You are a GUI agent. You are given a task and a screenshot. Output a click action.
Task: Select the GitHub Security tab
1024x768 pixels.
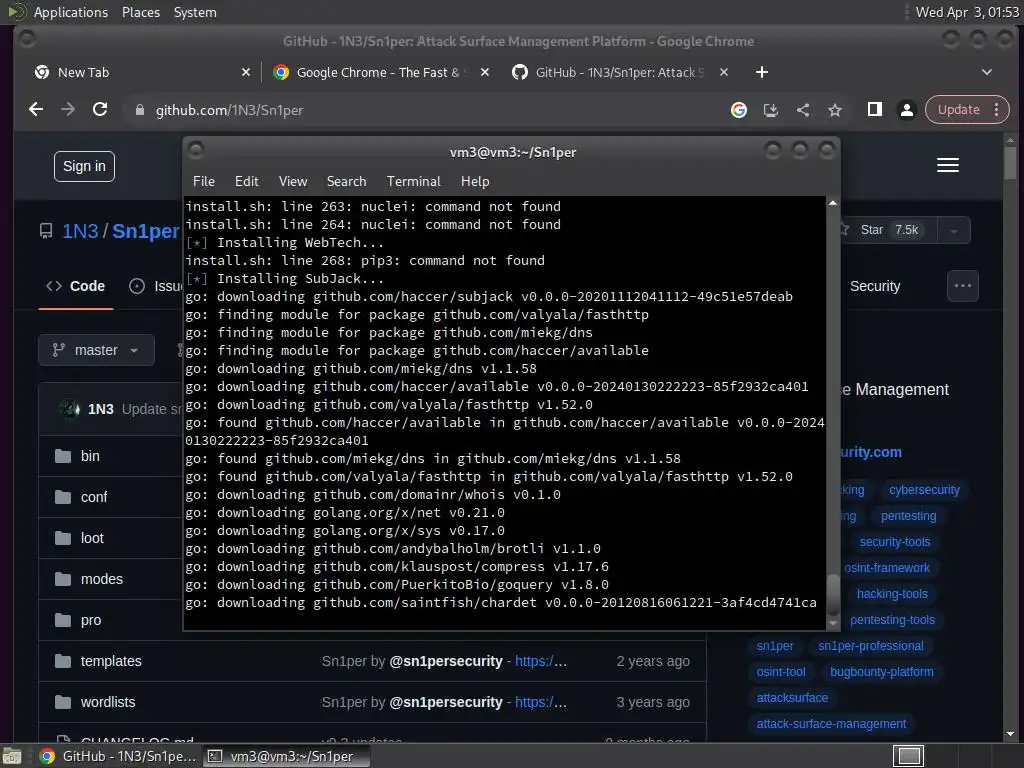click(x=874, y=286)
